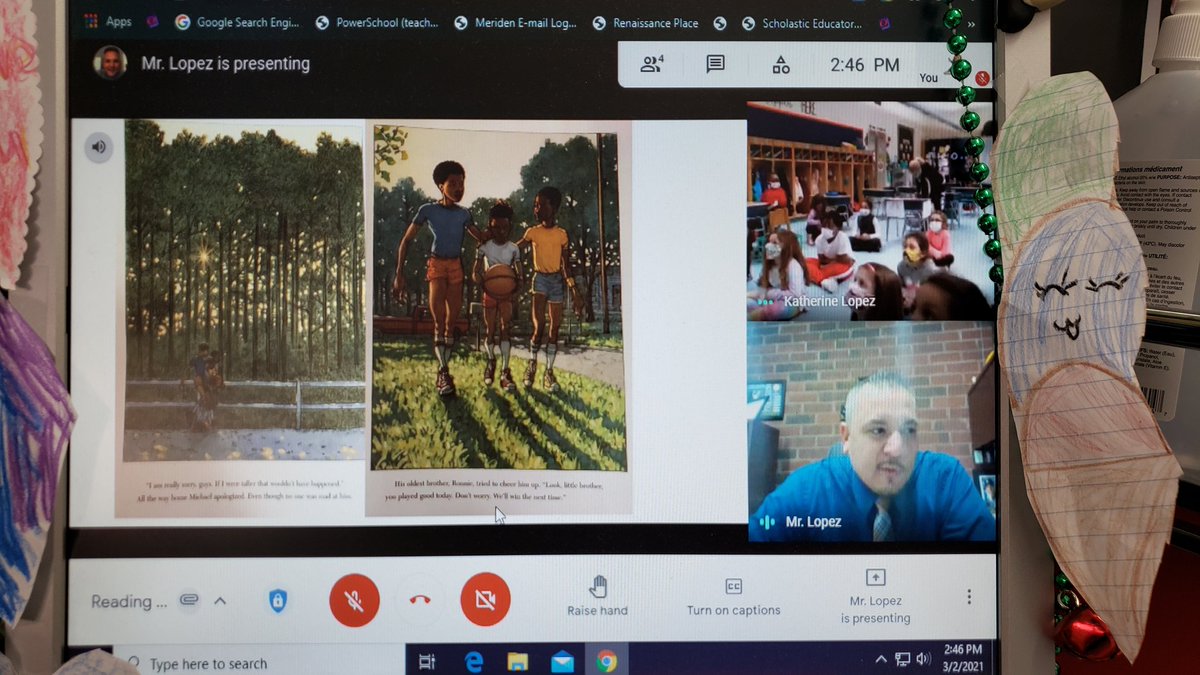Screen dimensions: 1200x675
Task: Show the participants list with 4 people
Action: (652, 65)
